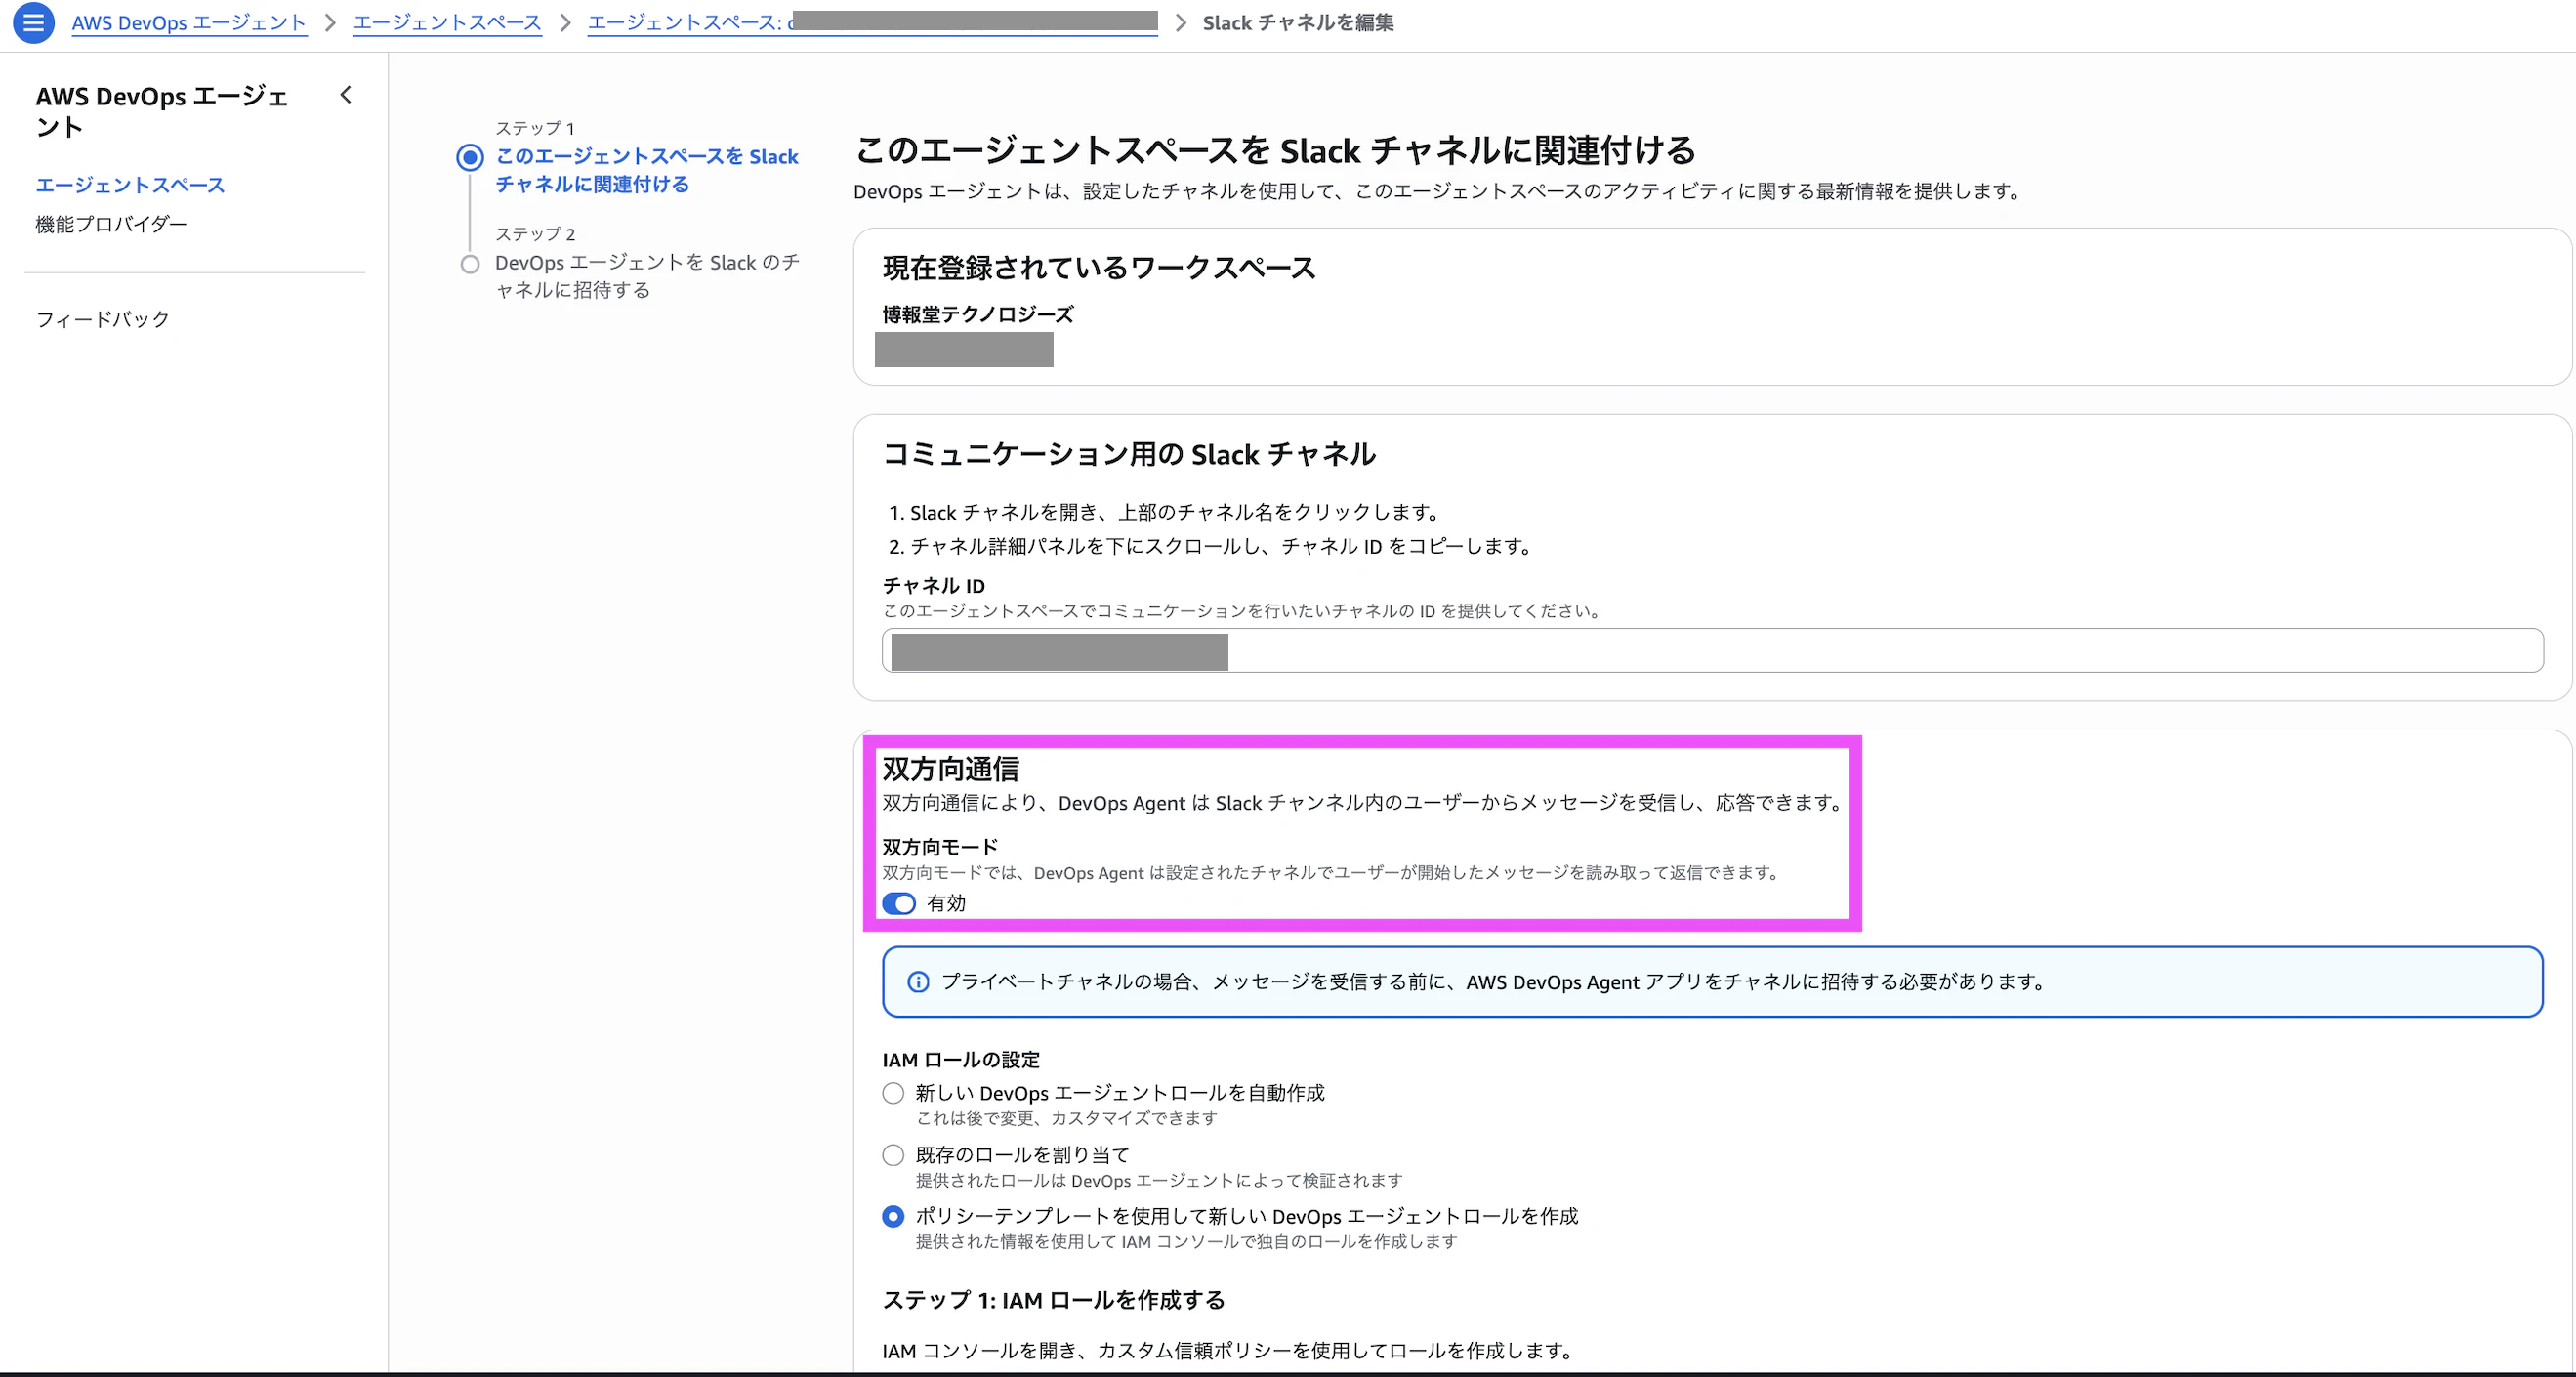Screen dimensions: 2576x1377
Task: Click the AWS DevOps エージェント sidebar title
Action: pyautogui.click(x=162, y=111)
